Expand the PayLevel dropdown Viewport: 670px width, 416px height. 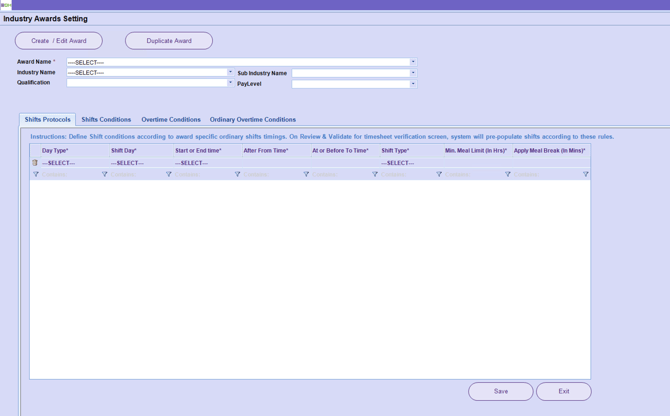tap(413, 84)
